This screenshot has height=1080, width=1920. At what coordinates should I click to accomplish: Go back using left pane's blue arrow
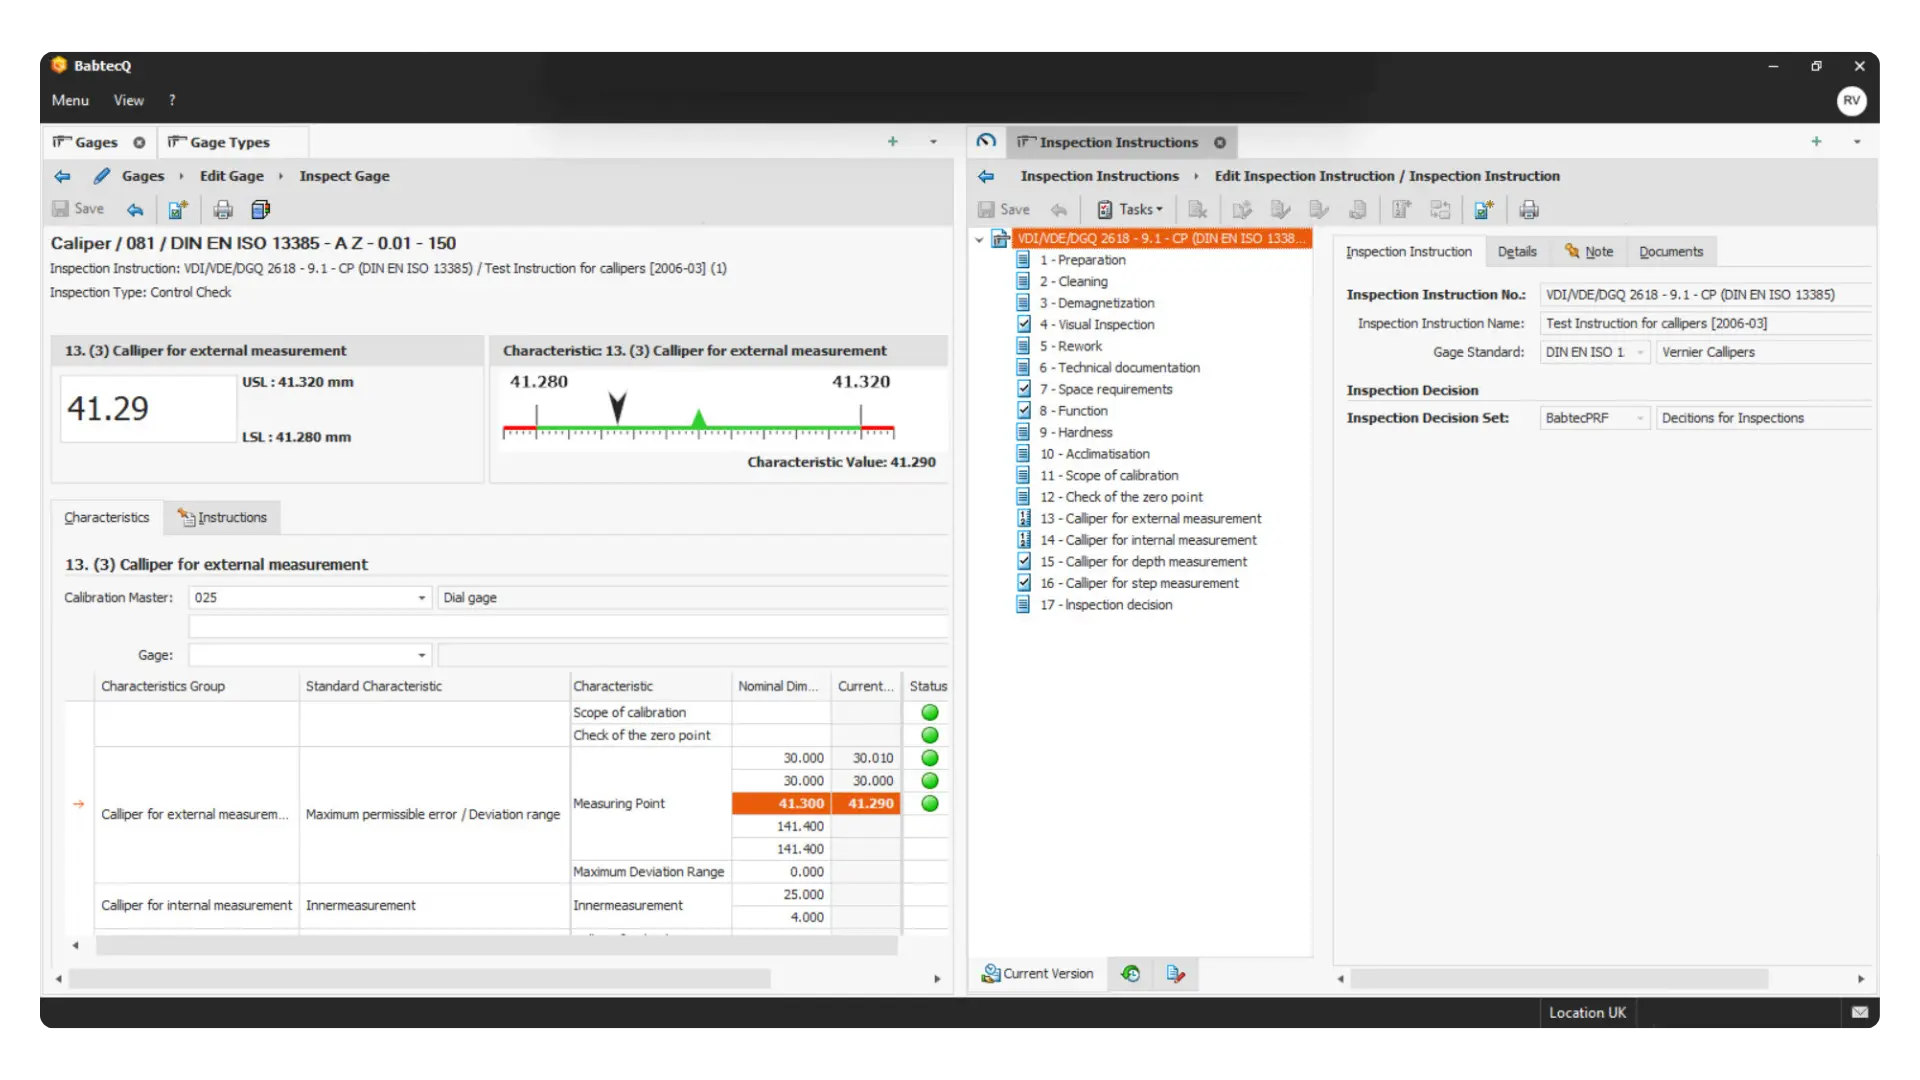[x=62, y=176]
